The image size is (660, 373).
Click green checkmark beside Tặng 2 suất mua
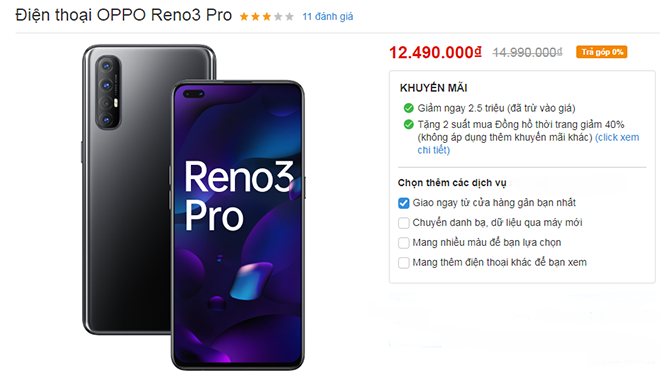408,125
